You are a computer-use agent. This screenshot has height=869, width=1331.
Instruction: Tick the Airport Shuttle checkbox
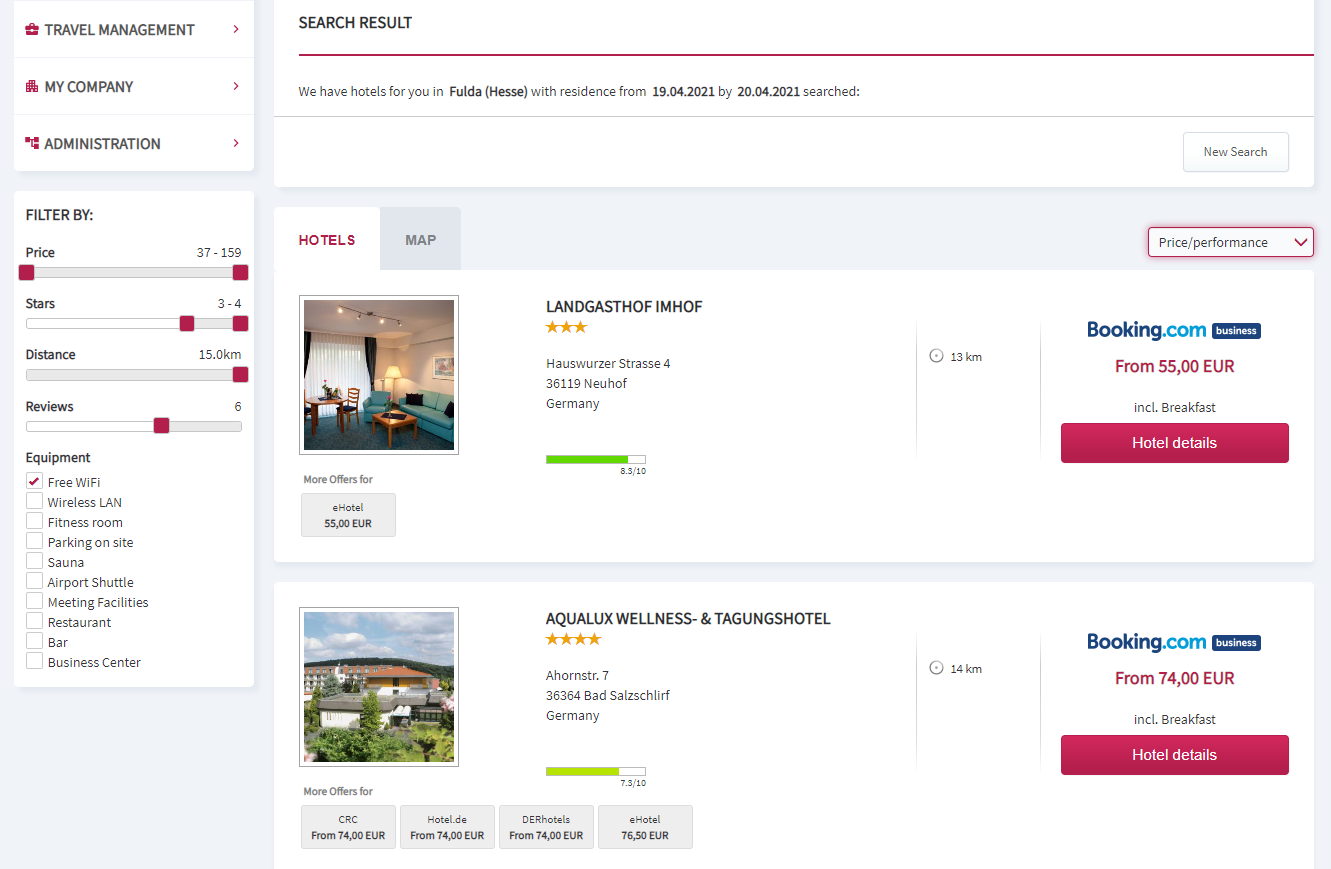pos(35,581)
